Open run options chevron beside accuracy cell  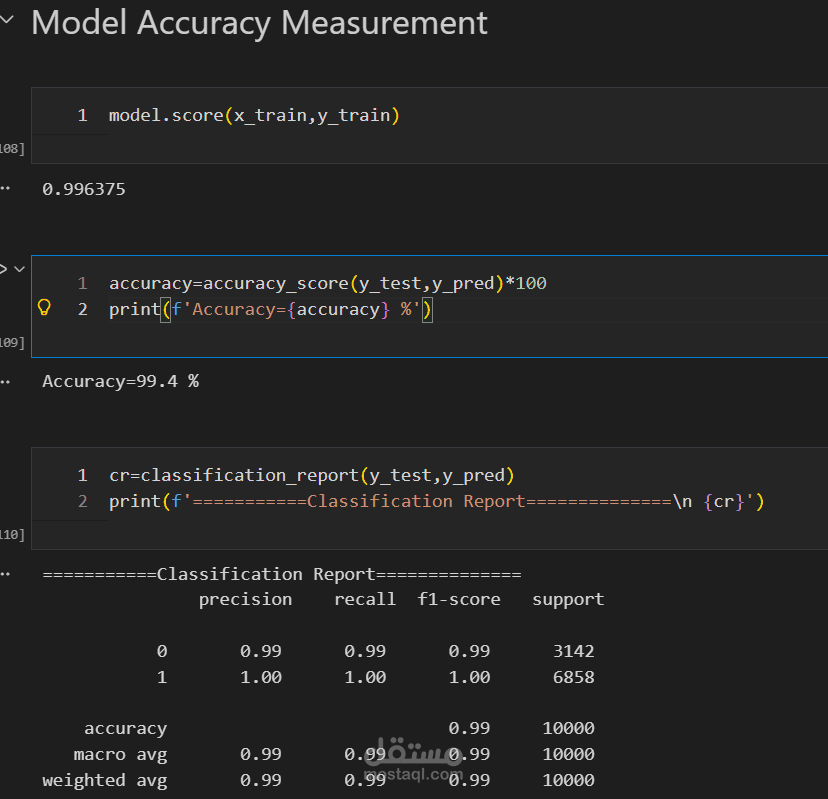tap(19, 269)
